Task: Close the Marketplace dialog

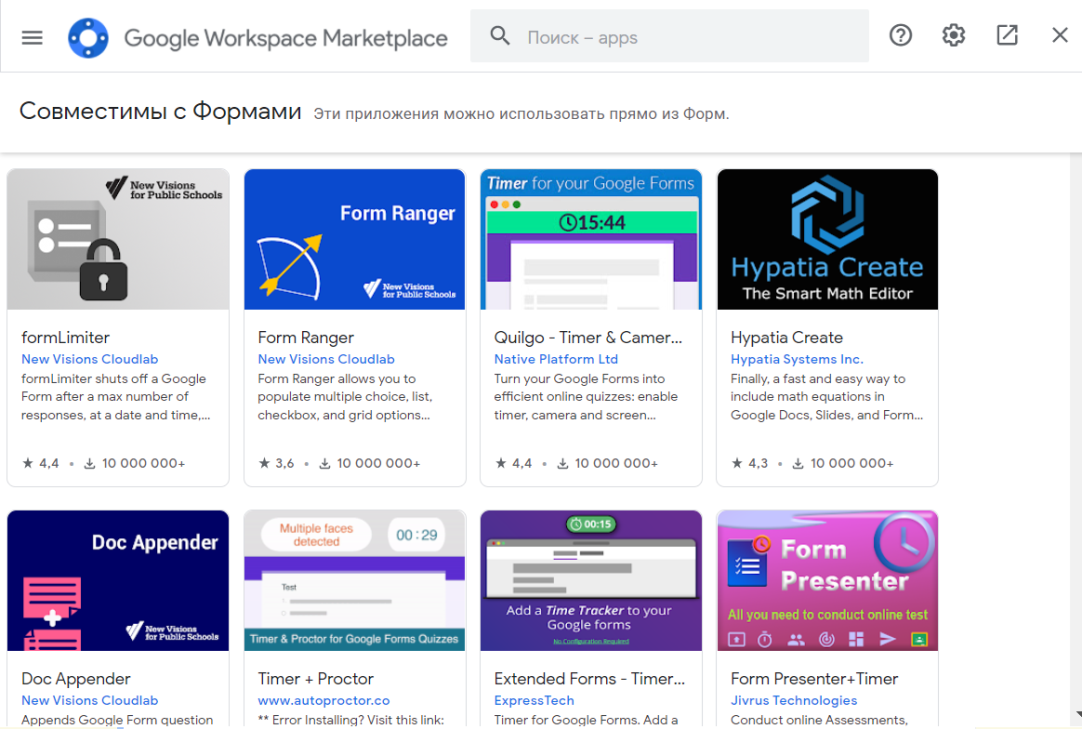Action: [1060, 35]
